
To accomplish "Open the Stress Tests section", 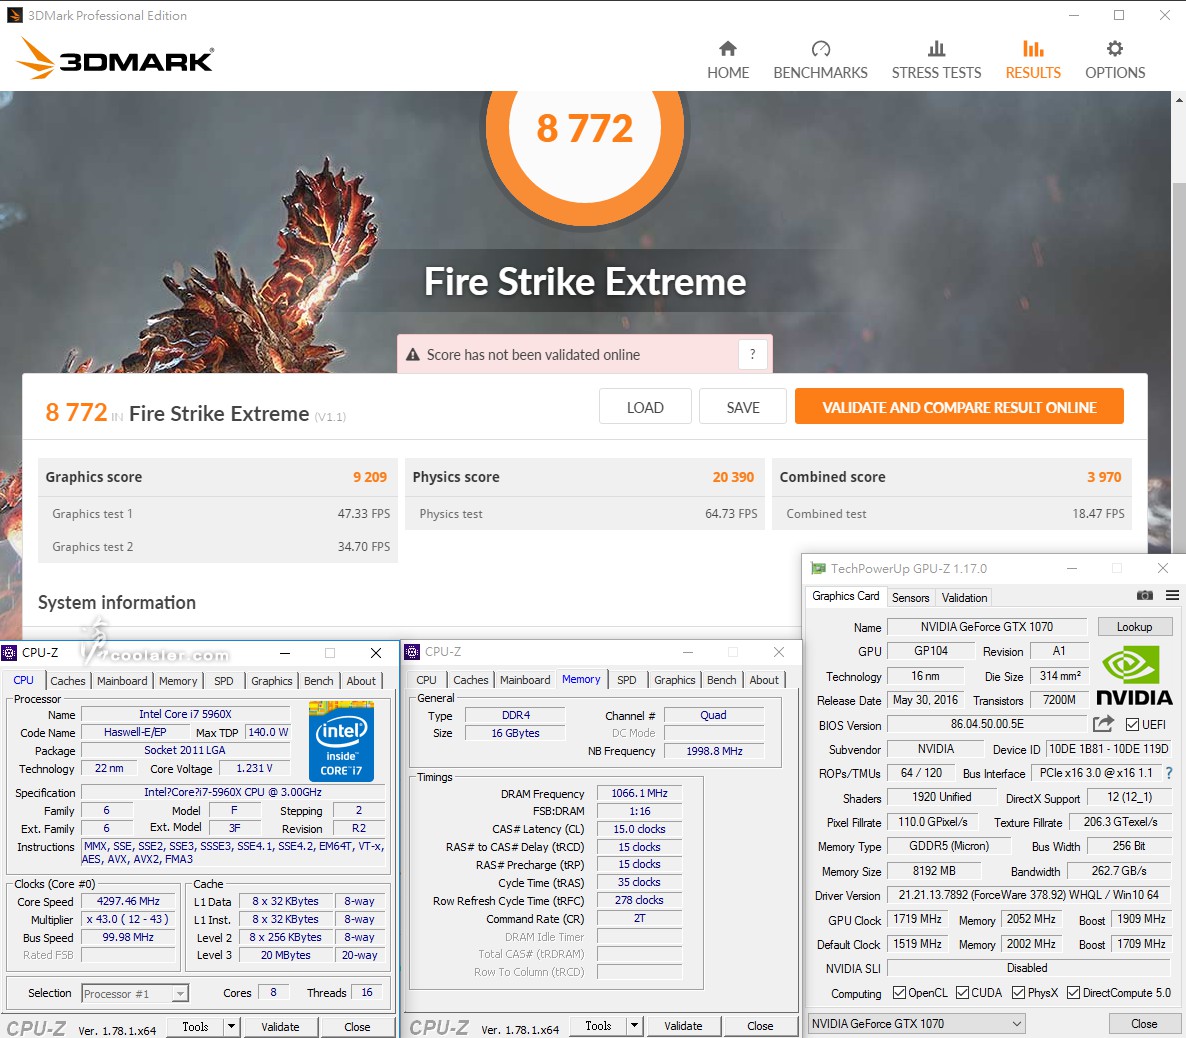I will [x=936, y=61].
